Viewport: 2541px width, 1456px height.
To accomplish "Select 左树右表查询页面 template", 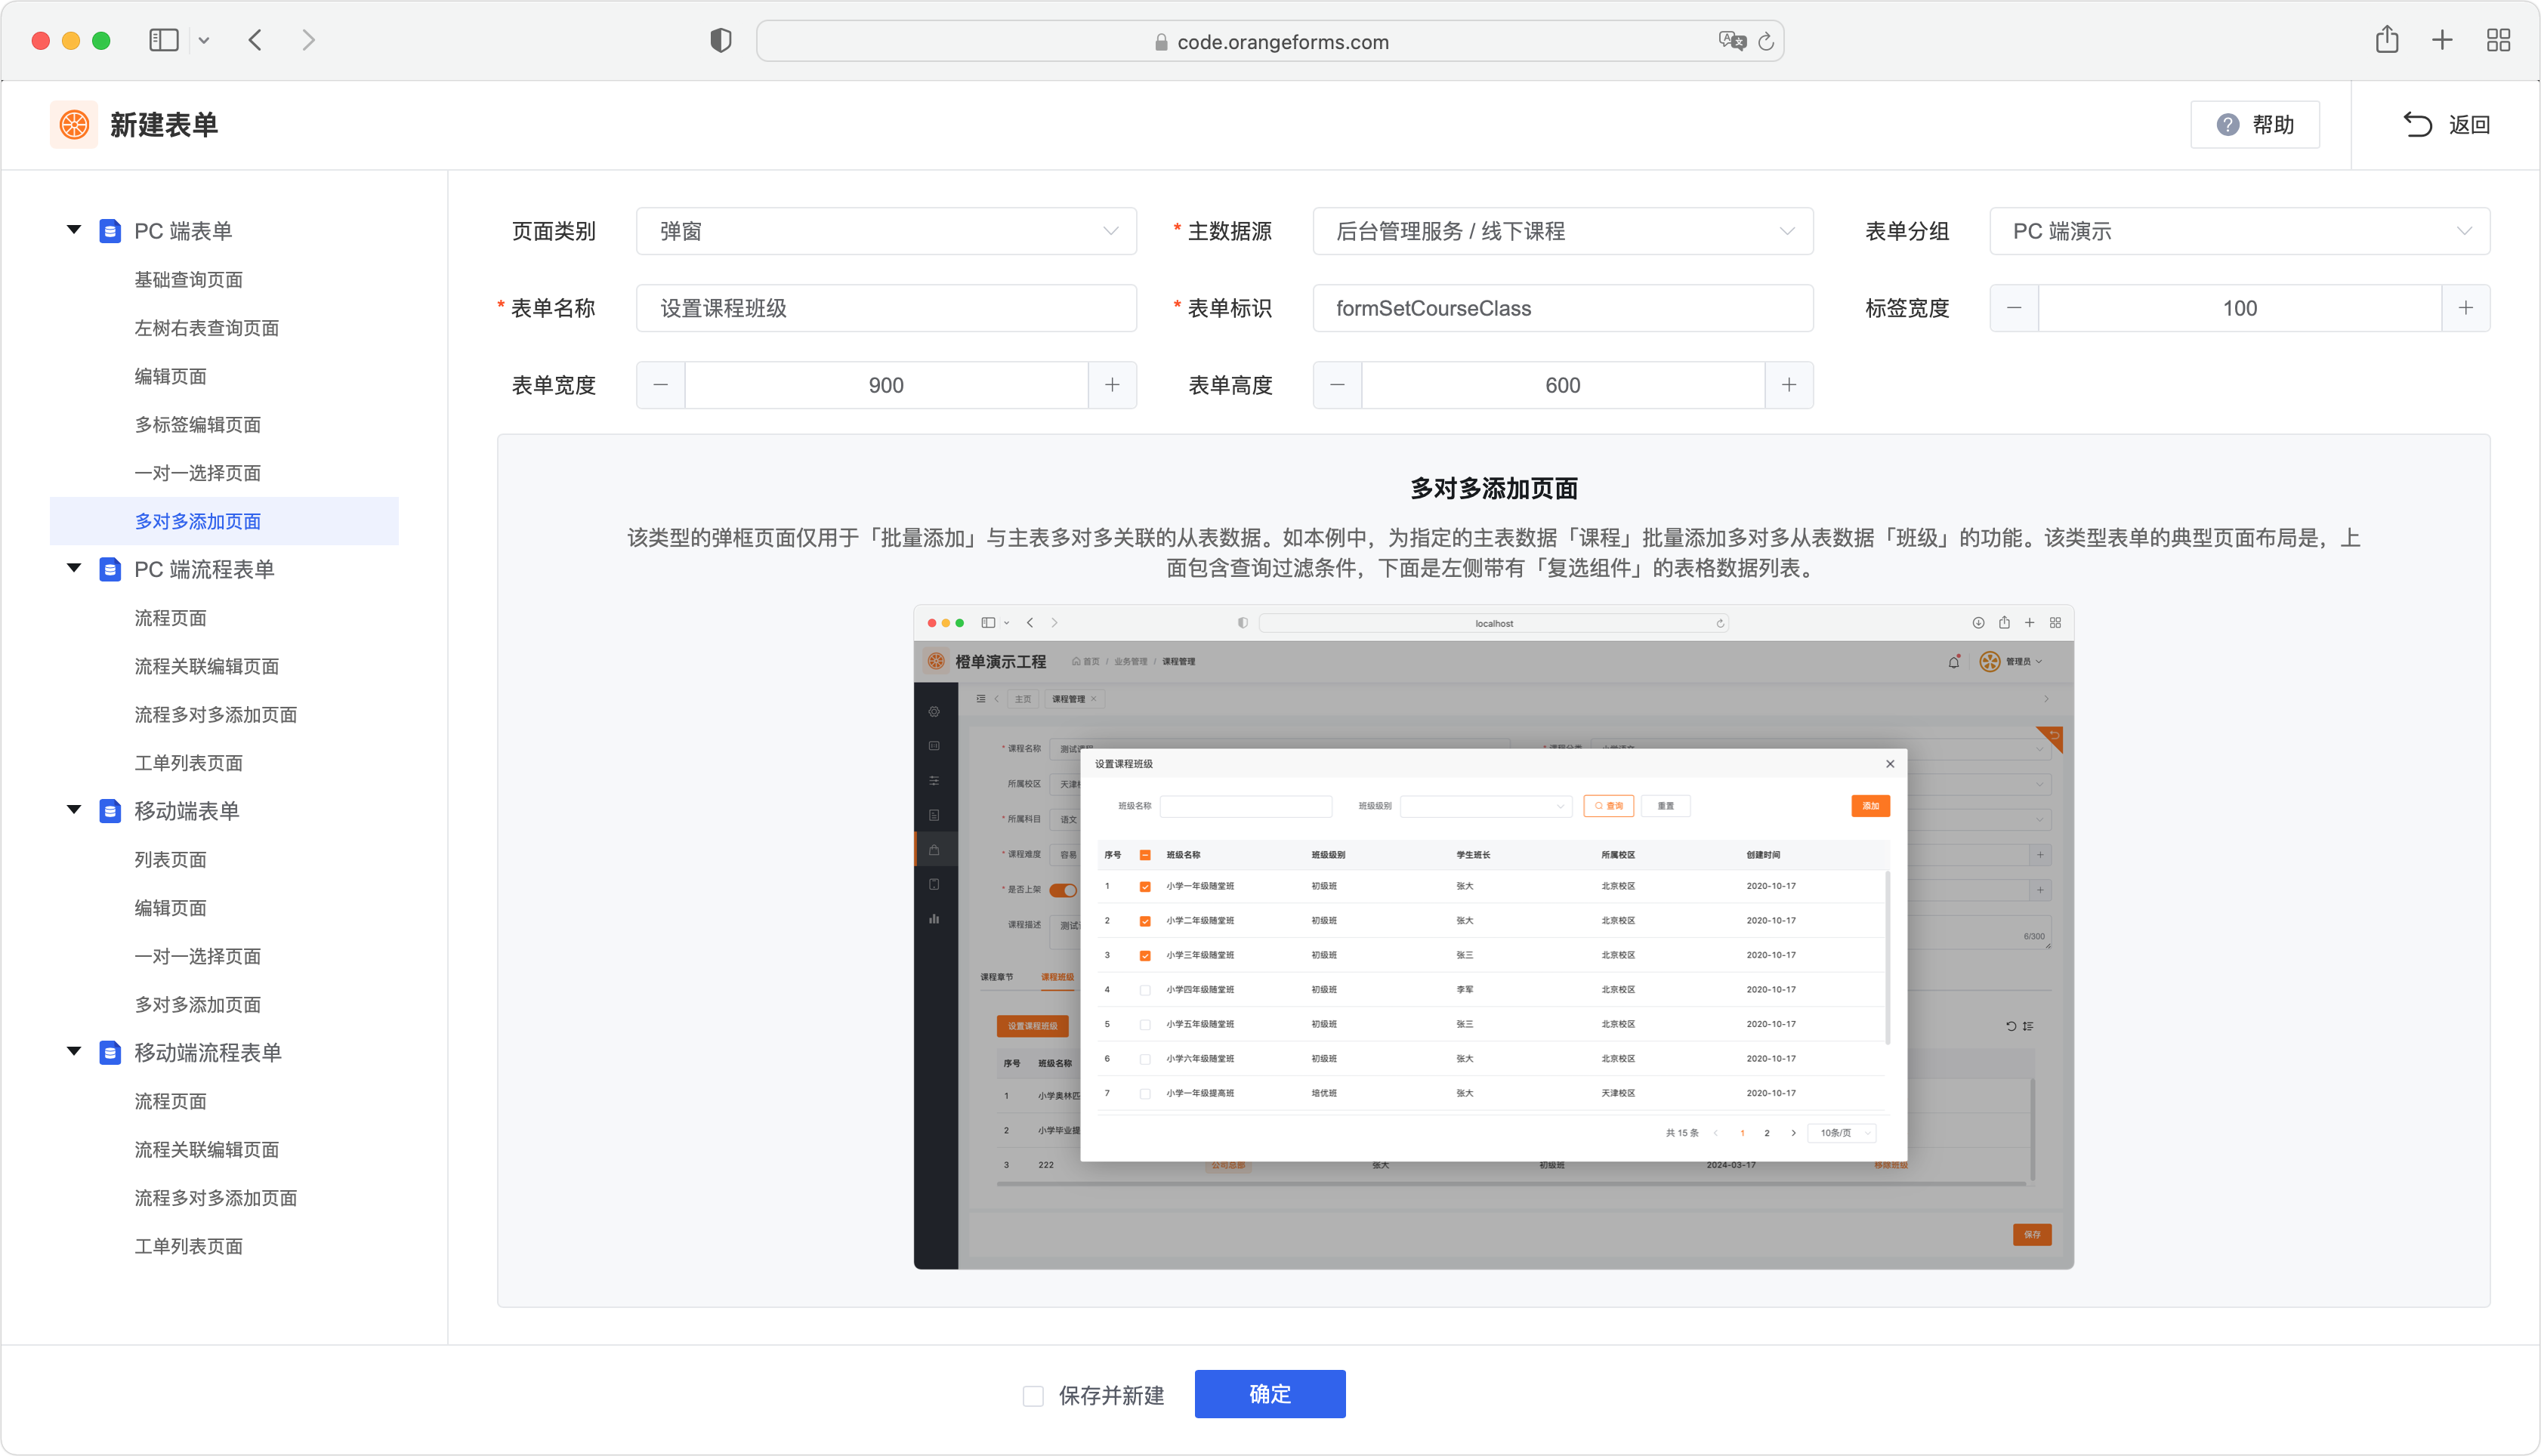I will pos(207,328).
